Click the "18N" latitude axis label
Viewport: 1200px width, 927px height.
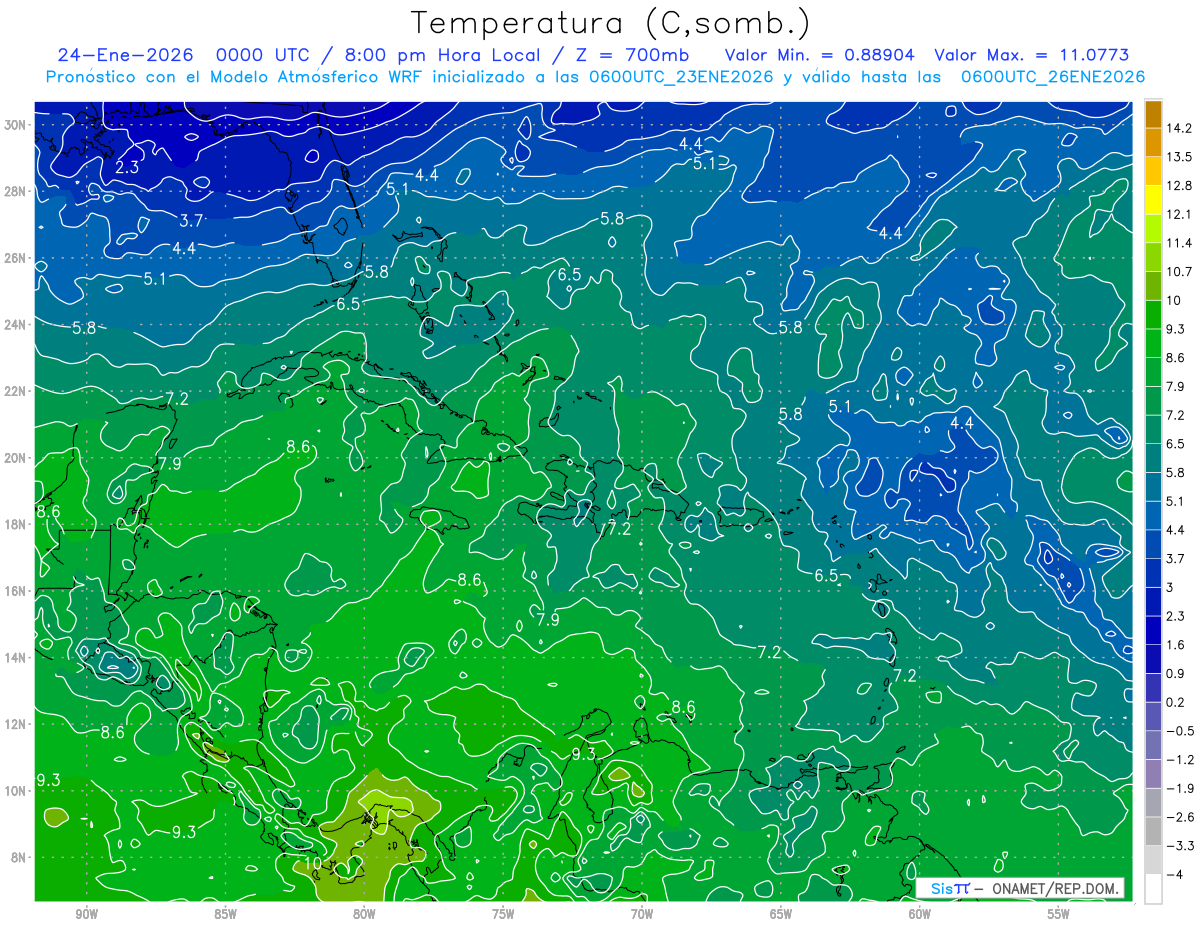coord(16,525)
